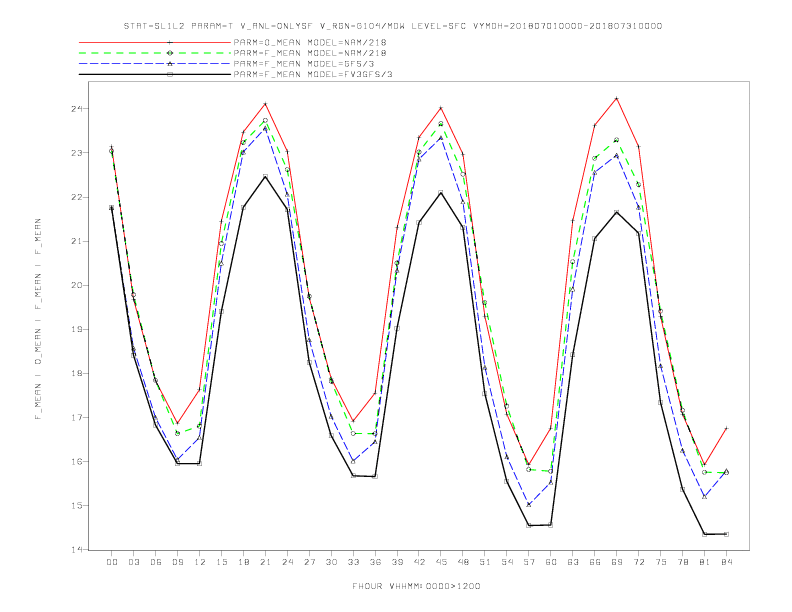Click the chart title starting with STAT=SL1L2
Screen dimensions: 792x612
click(393, 26)
